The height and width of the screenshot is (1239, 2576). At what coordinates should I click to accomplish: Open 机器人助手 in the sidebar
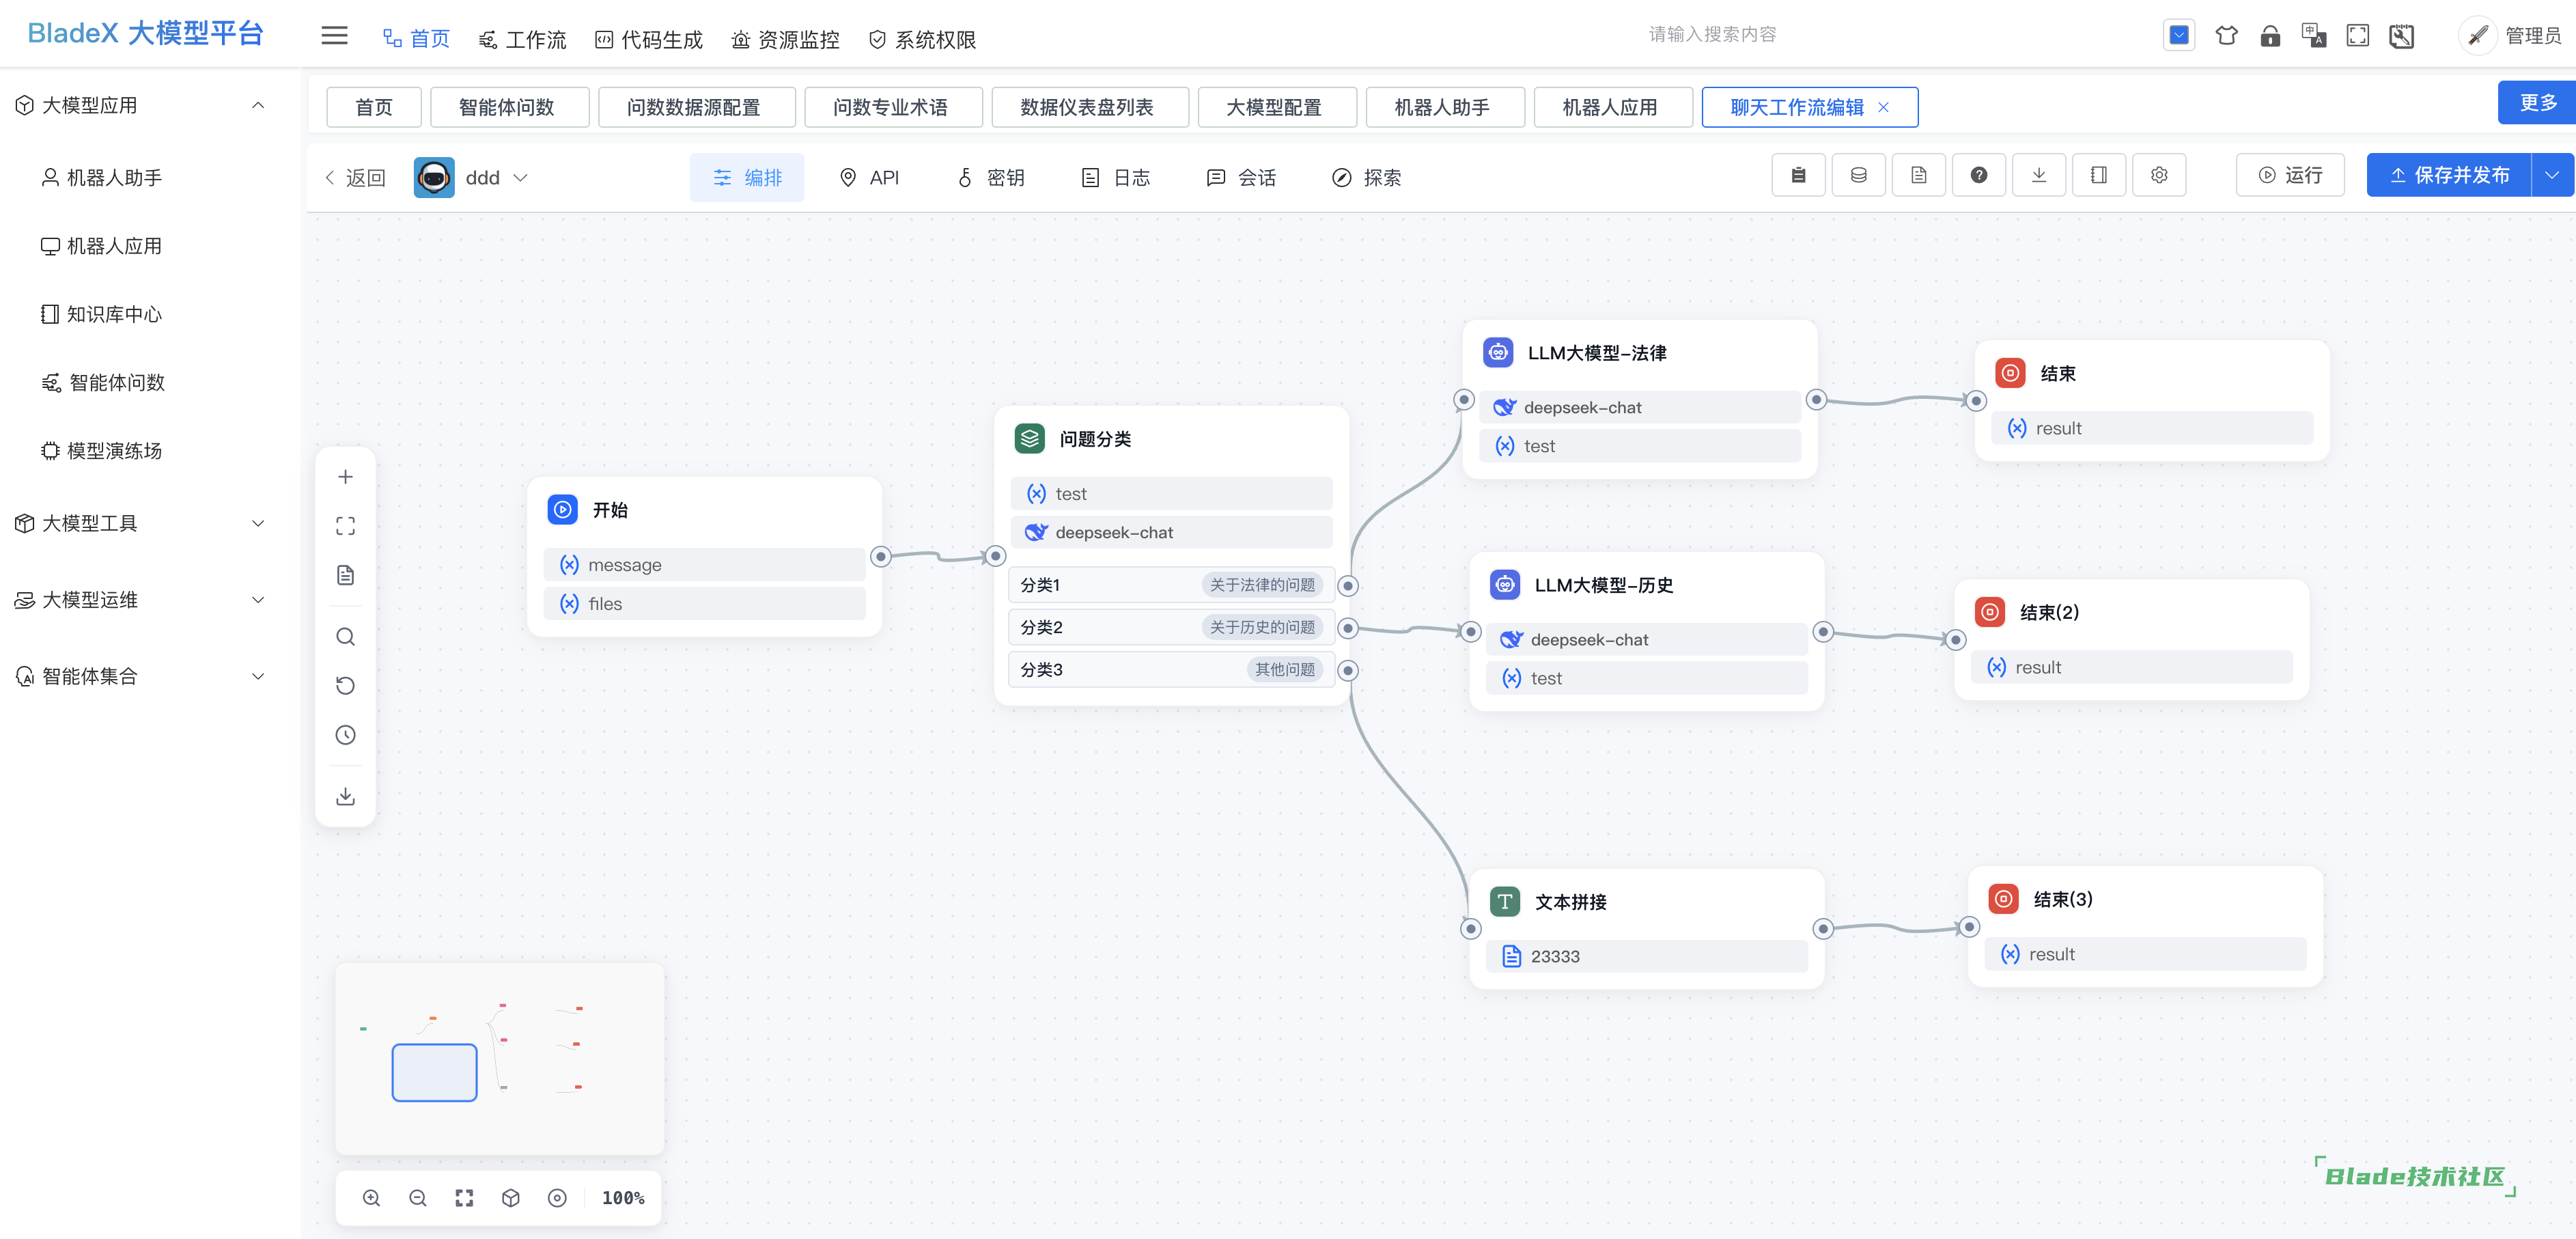click(x=101, y=178)
